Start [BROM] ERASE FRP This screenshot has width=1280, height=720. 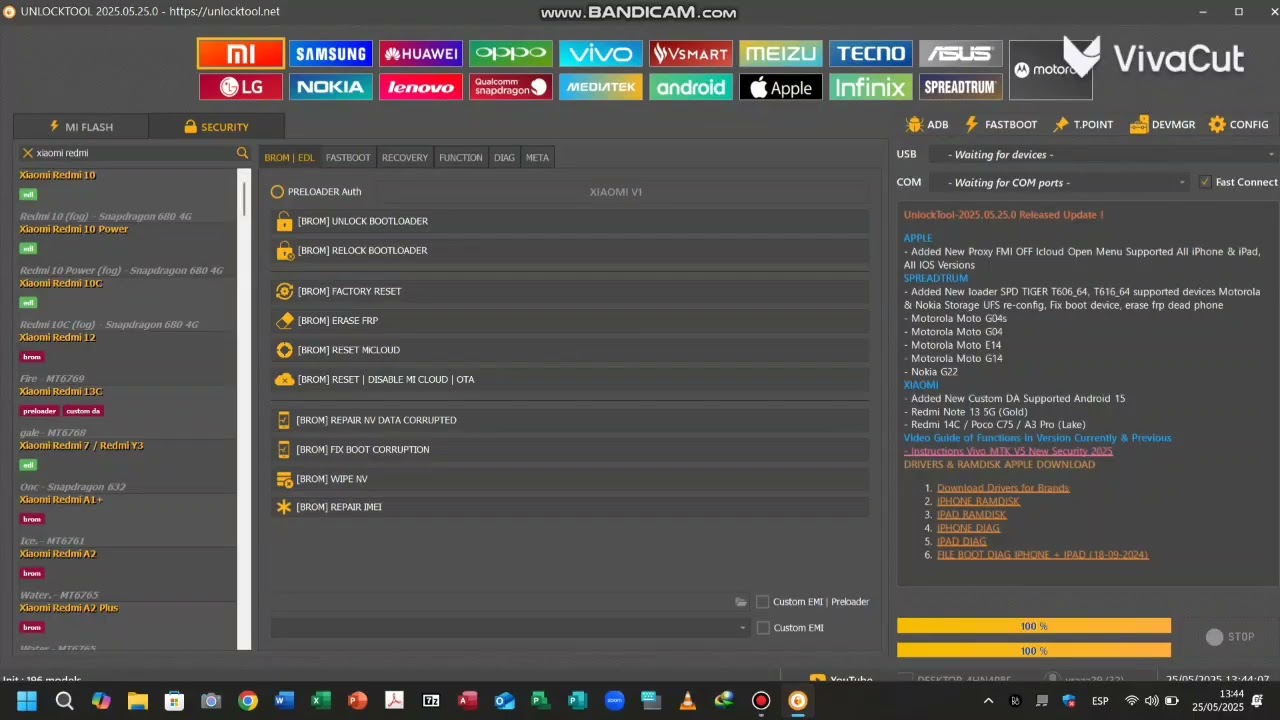click(570, 321)
